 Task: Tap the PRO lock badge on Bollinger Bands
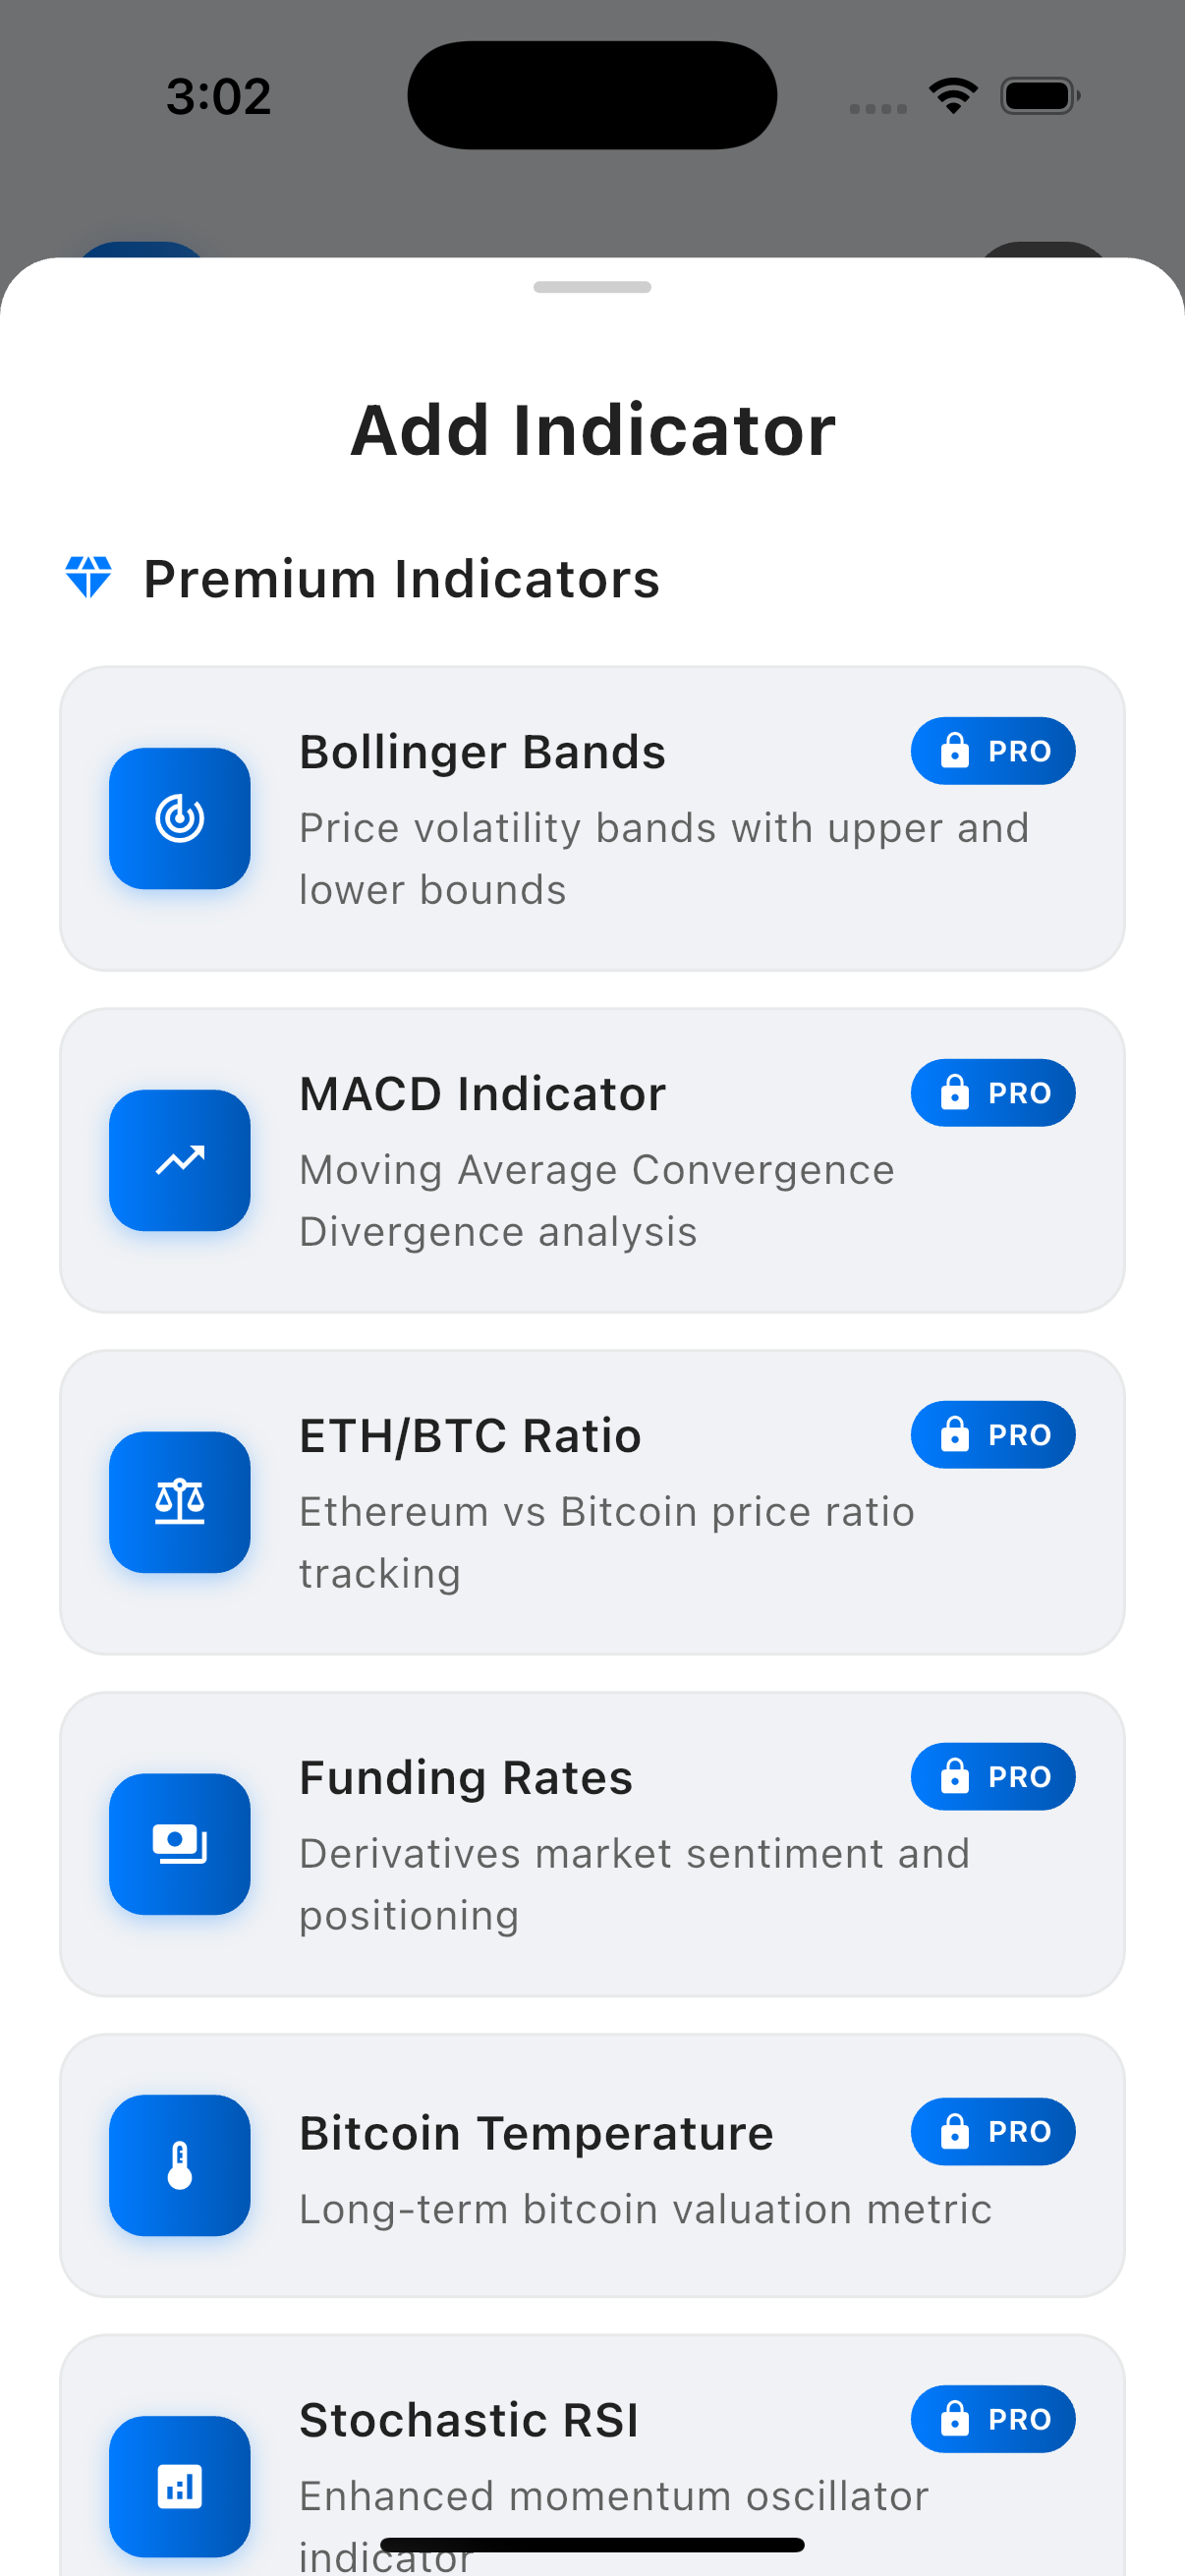[x=993, y=751]
